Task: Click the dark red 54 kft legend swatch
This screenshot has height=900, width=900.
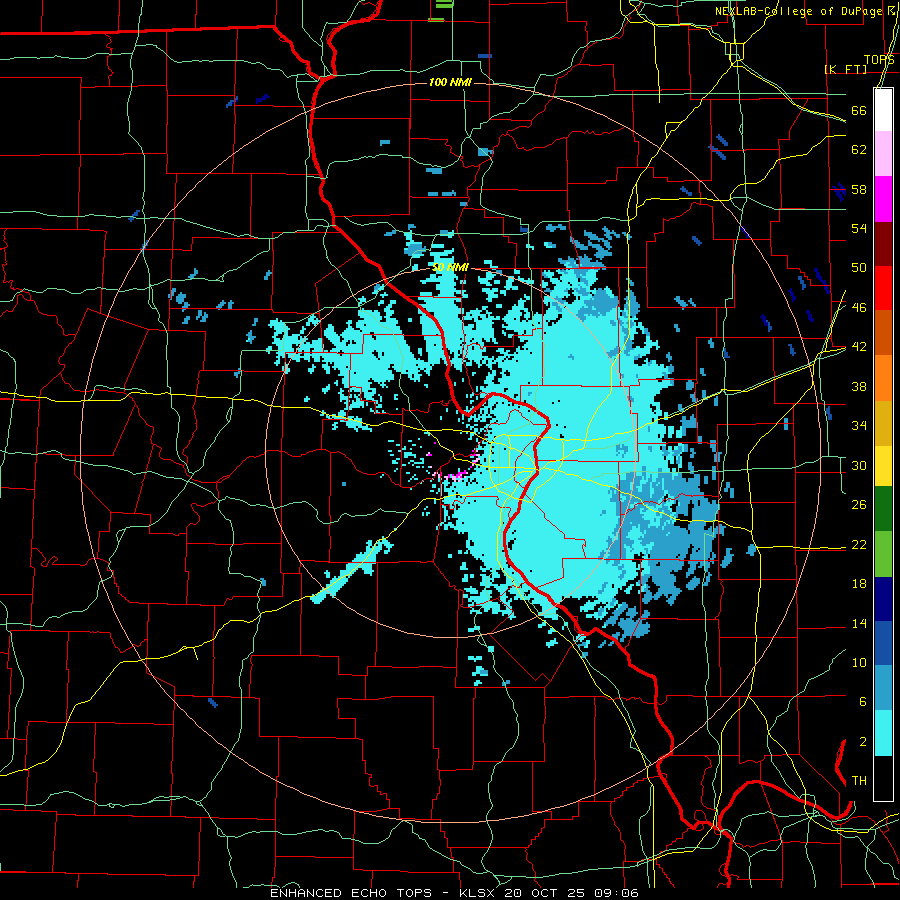Action: [883, 243]
